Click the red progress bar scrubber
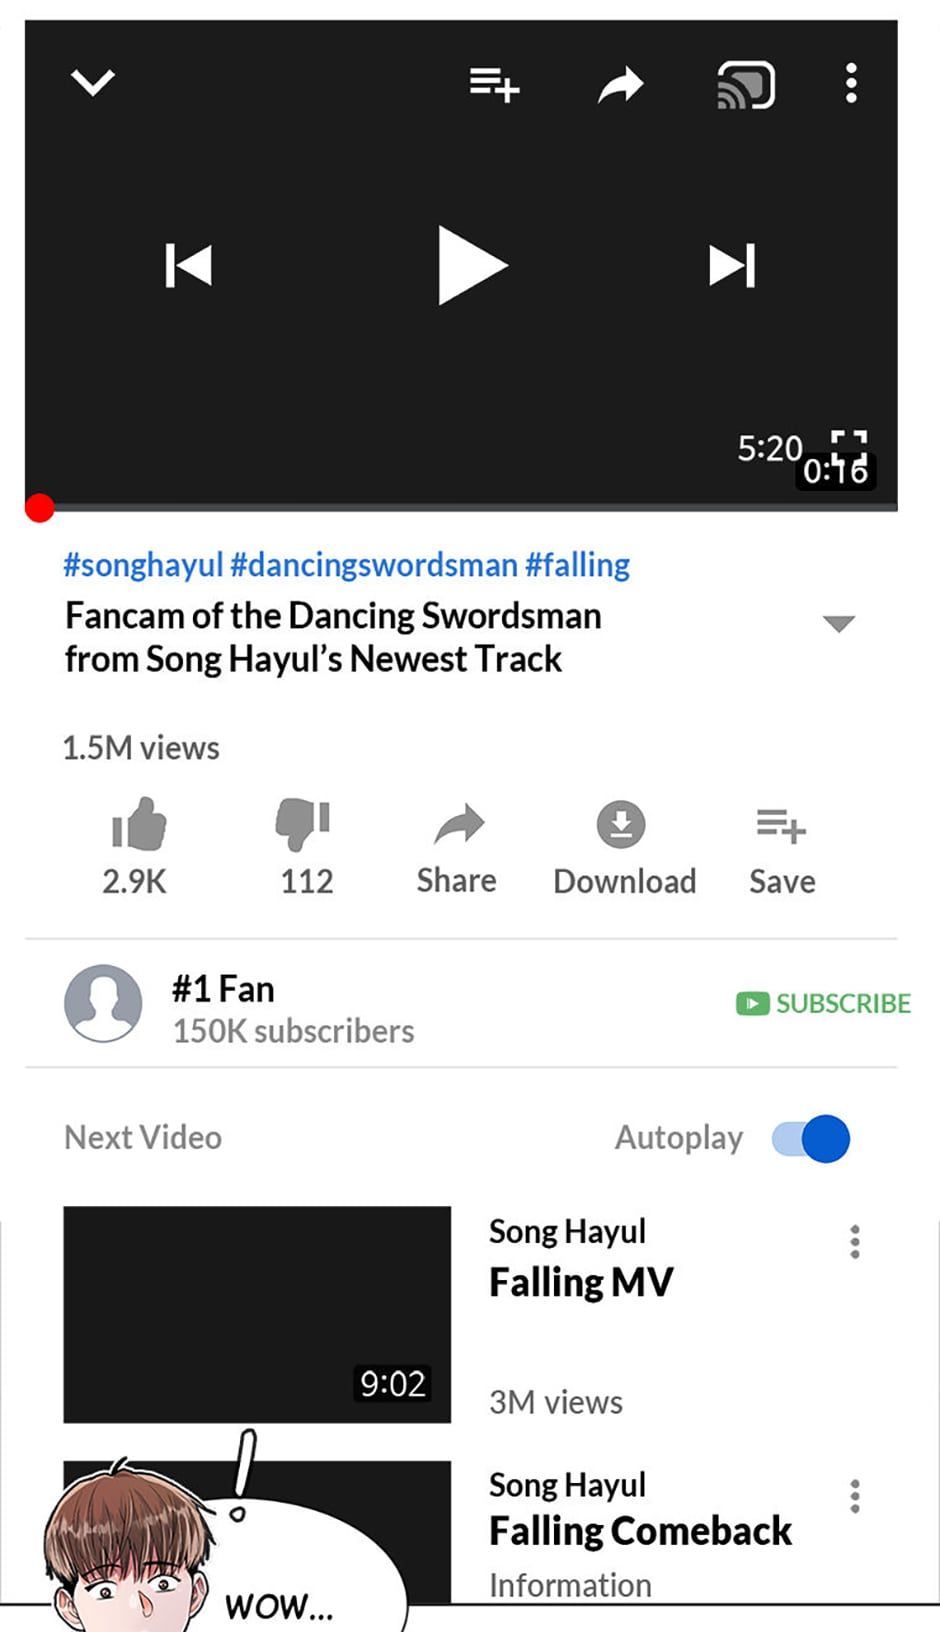 (40, 508)
